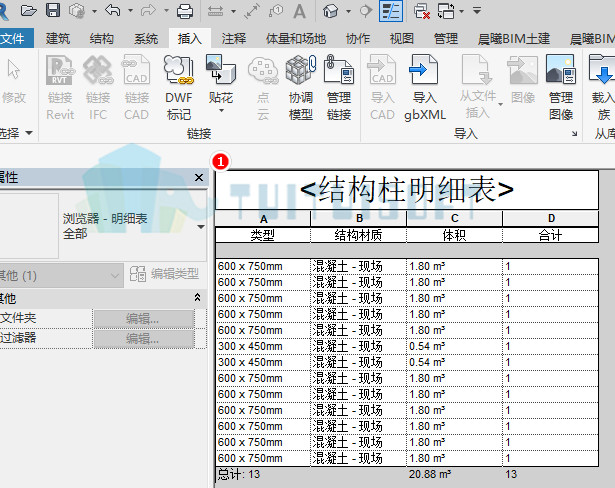
Task: Collapse the 其他 properties group
Action: pos(197,298)
